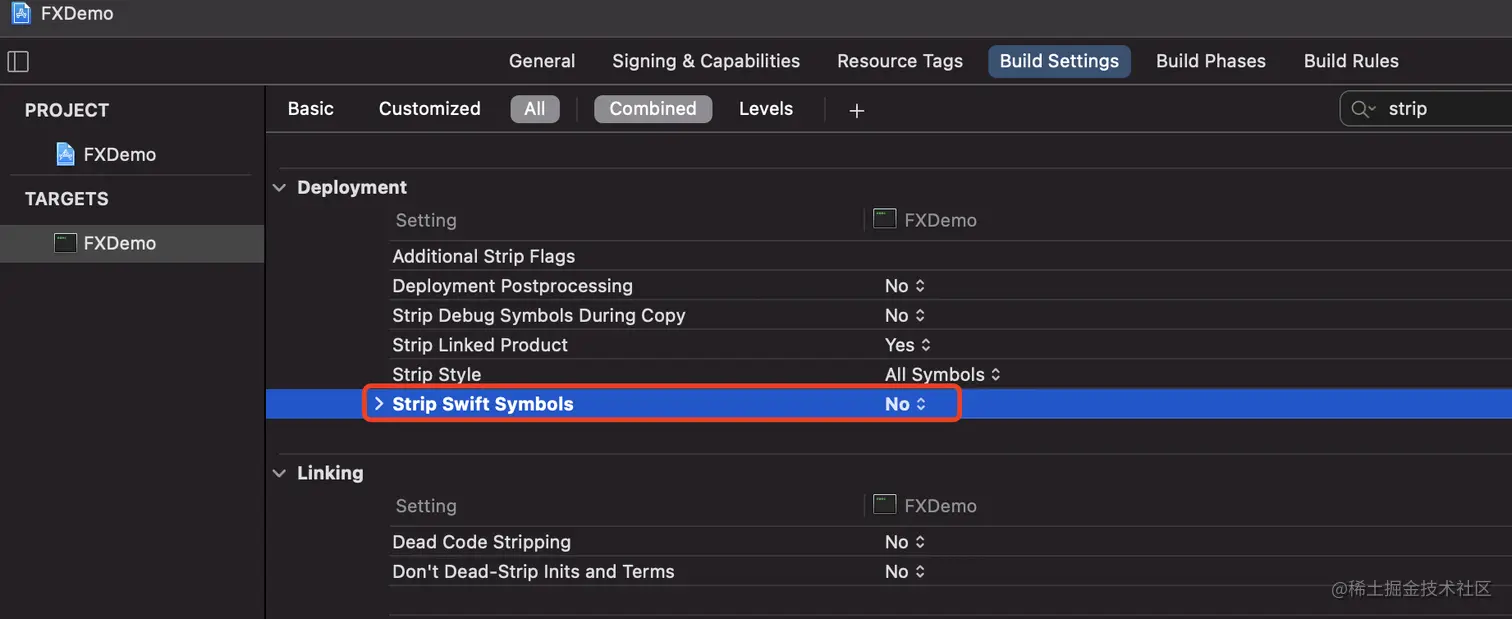The image size is (1512, 619).
Task: Toggle the navigator sidebar panel icon
Action: click(18, 61)
